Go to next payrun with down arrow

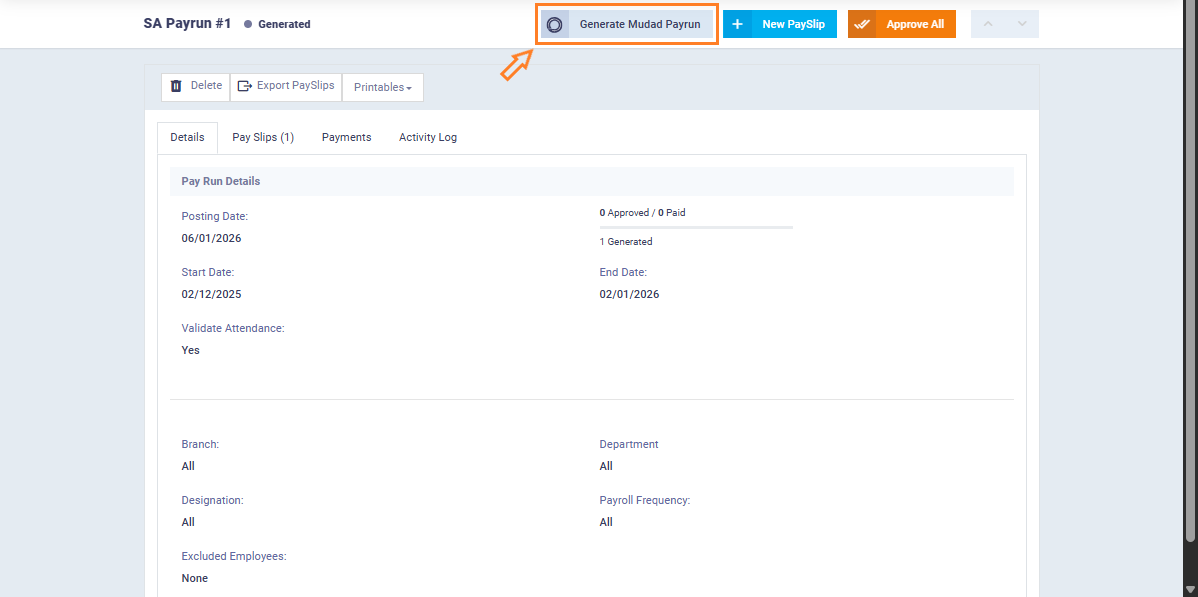click(1021, 24)
